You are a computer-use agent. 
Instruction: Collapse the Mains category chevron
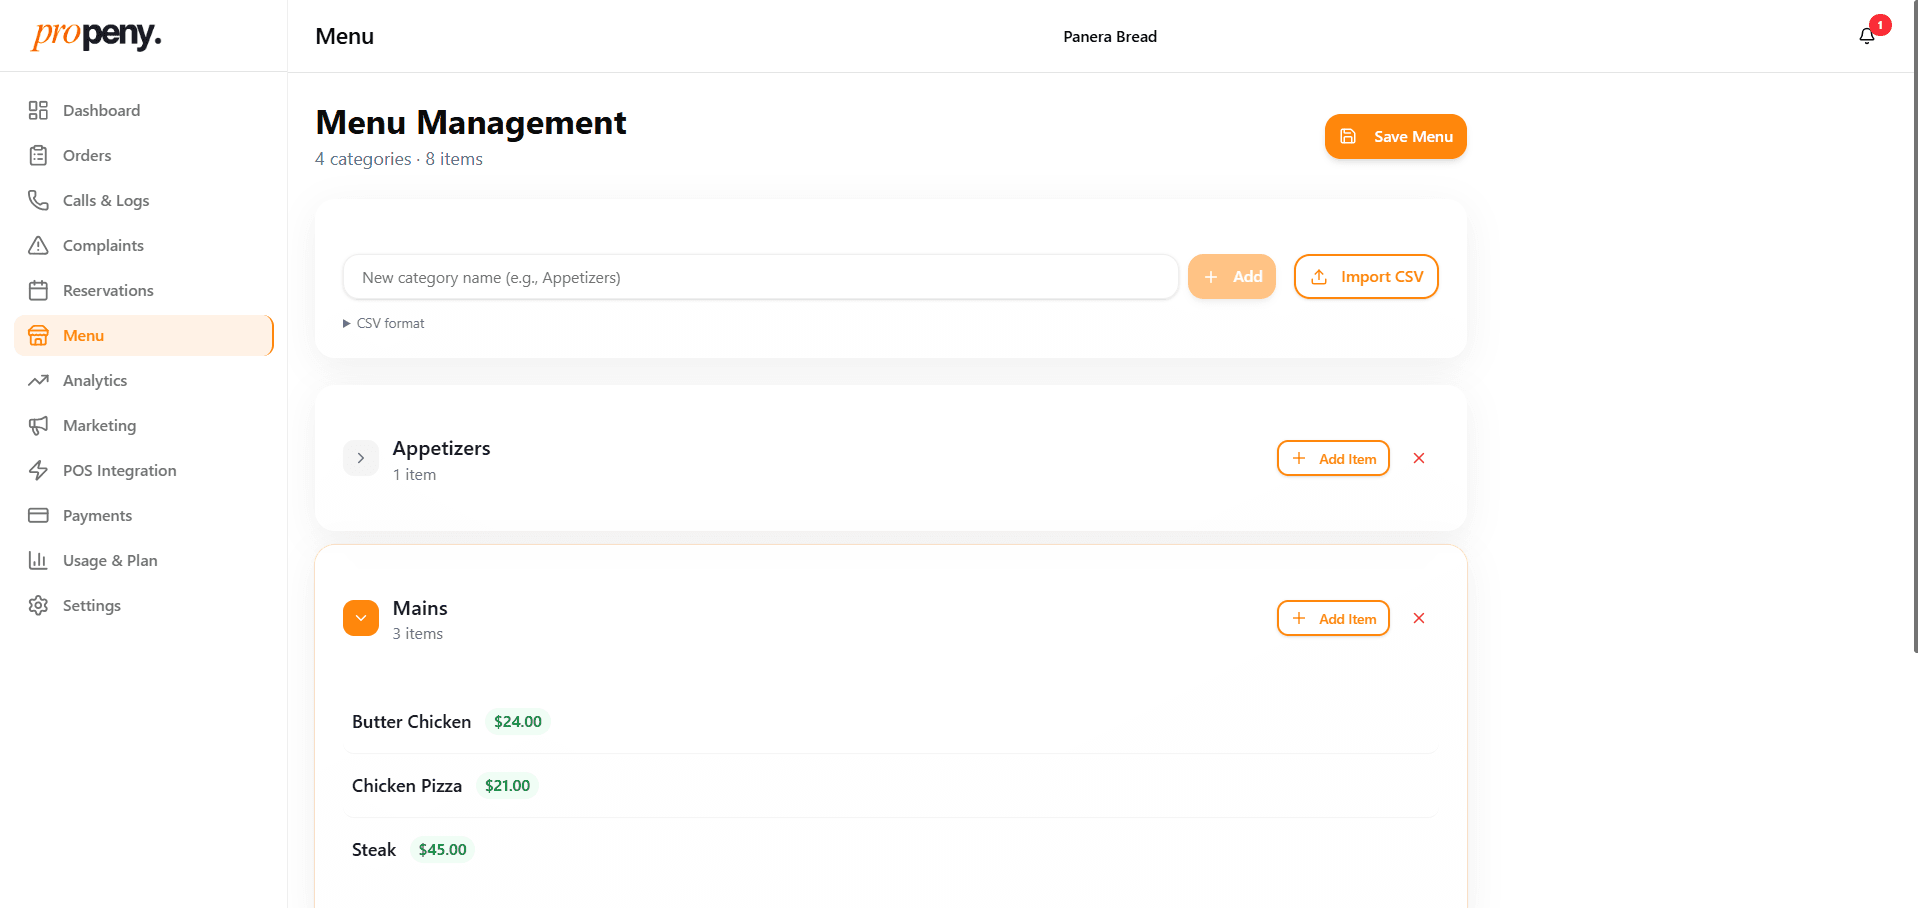(x=361, y=618)
